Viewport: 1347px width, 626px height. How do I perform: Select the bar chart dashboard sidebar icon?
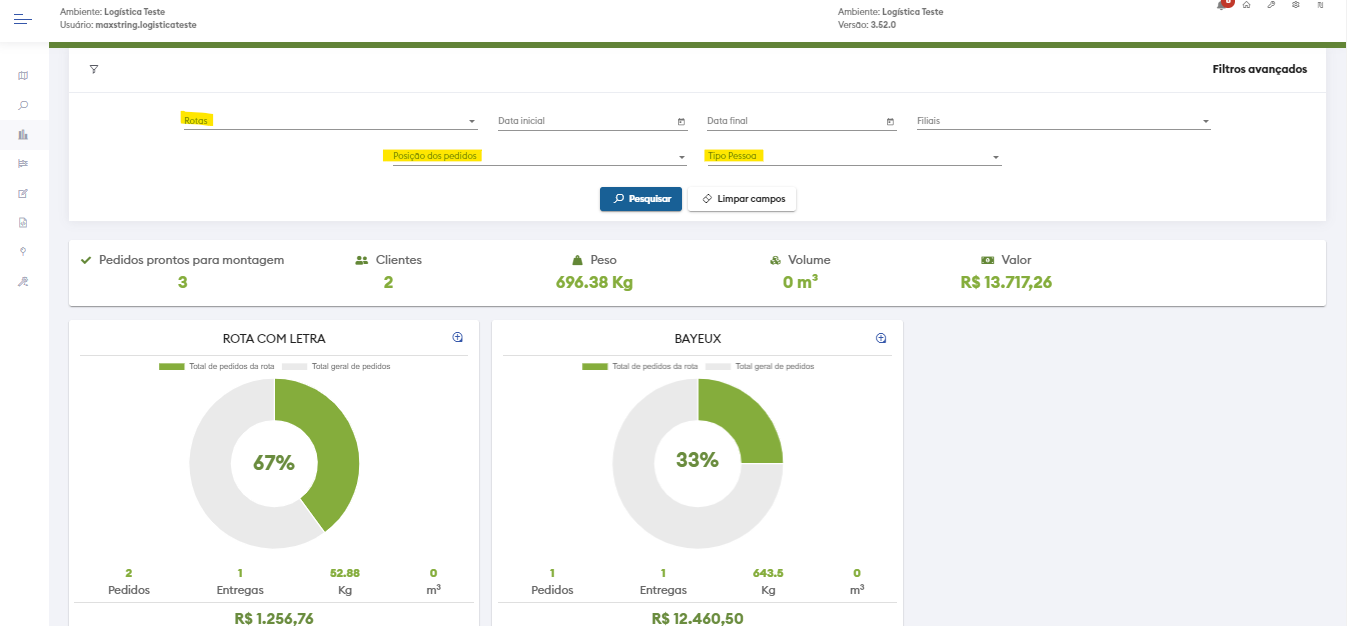(x=23, y=134)
